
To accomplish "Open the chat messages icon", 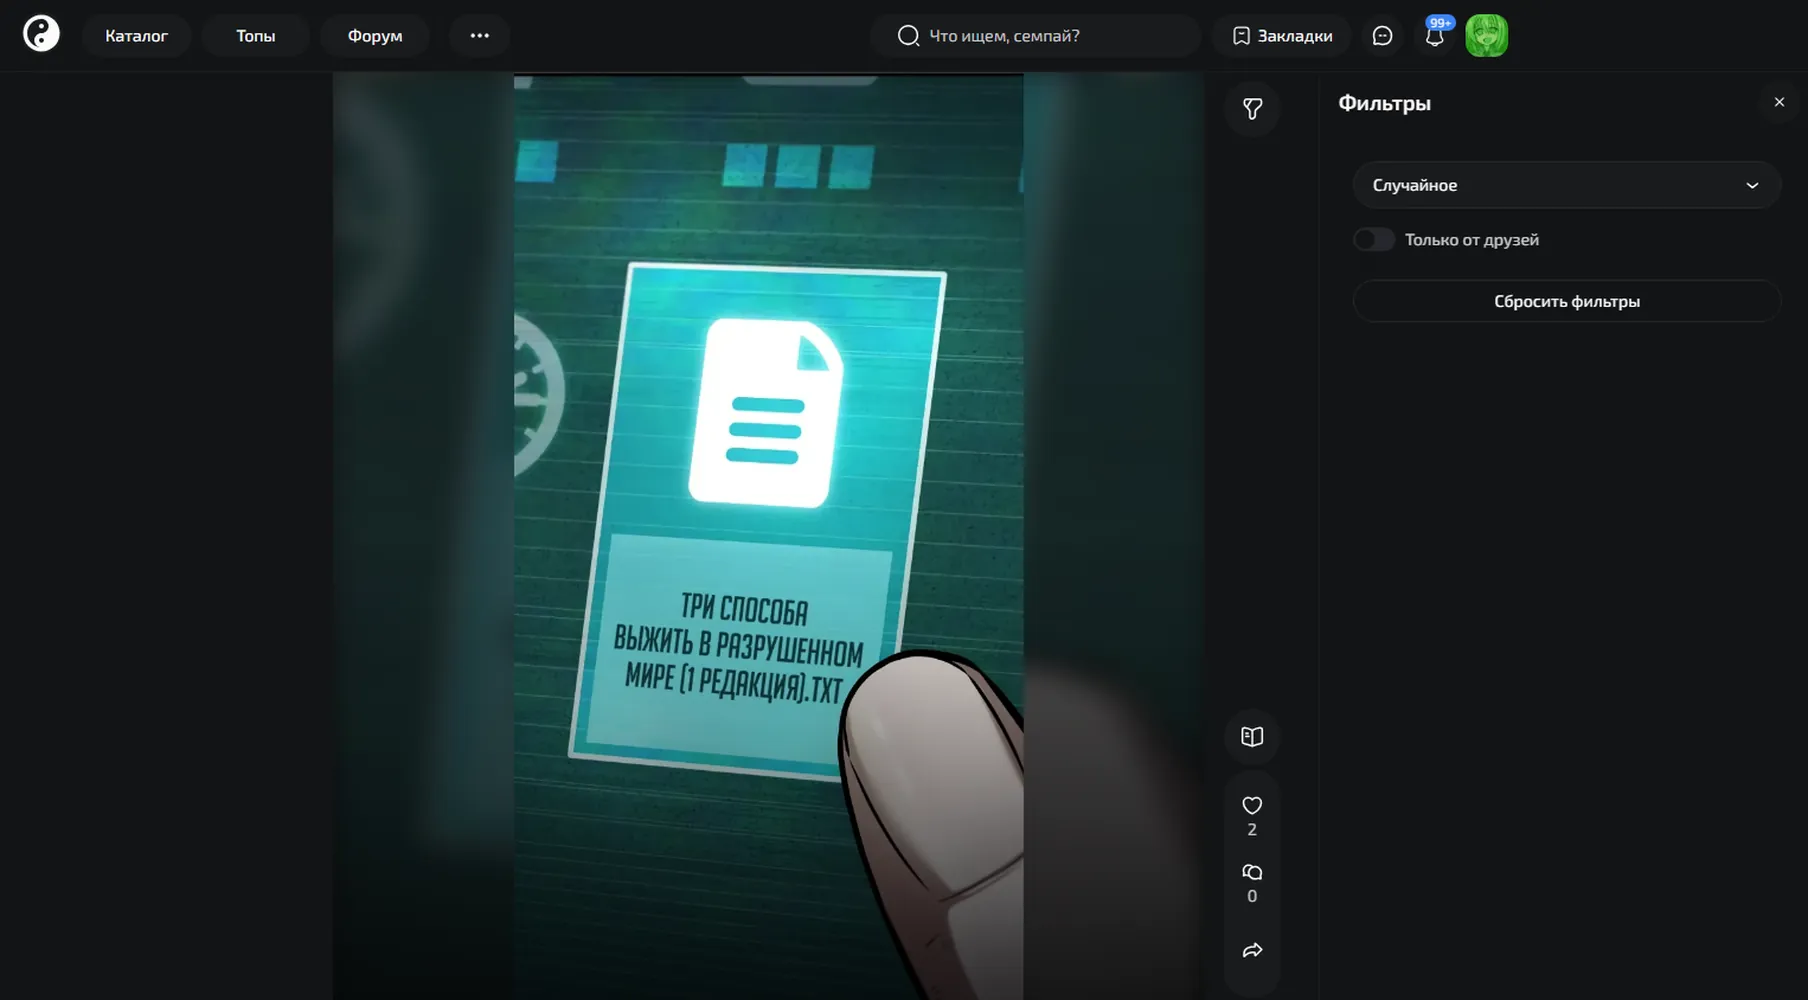I will click(1382, 36).
